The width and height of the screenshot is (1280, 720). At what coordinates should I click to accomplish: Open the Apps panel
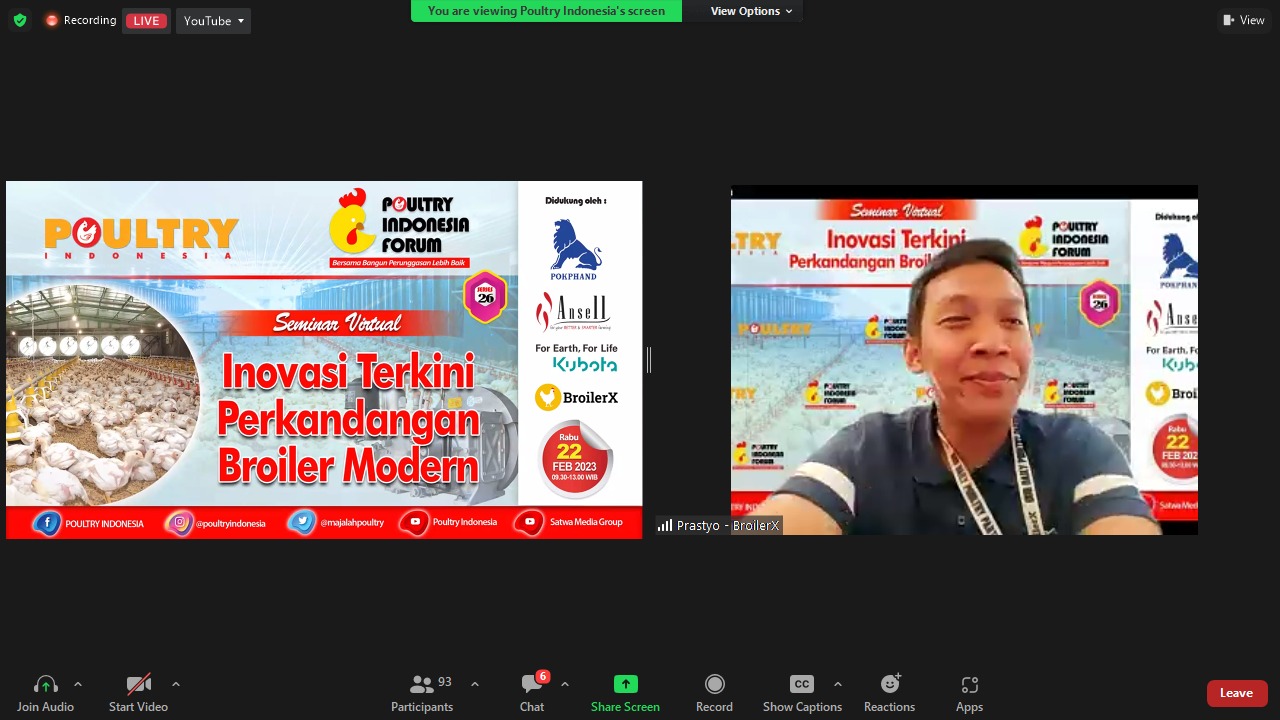click(x=969, y=685)
